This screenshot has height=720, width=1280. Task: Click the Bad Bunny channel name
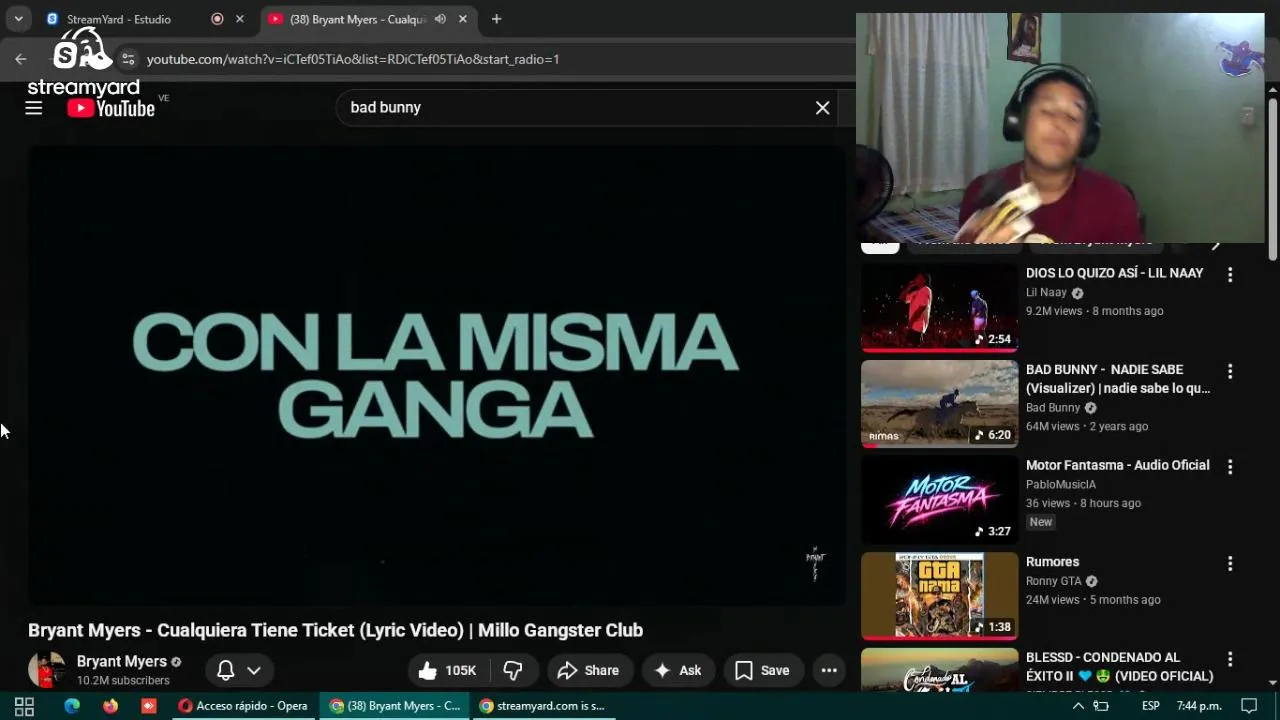pyautogui.click(x=1053, y=408)
